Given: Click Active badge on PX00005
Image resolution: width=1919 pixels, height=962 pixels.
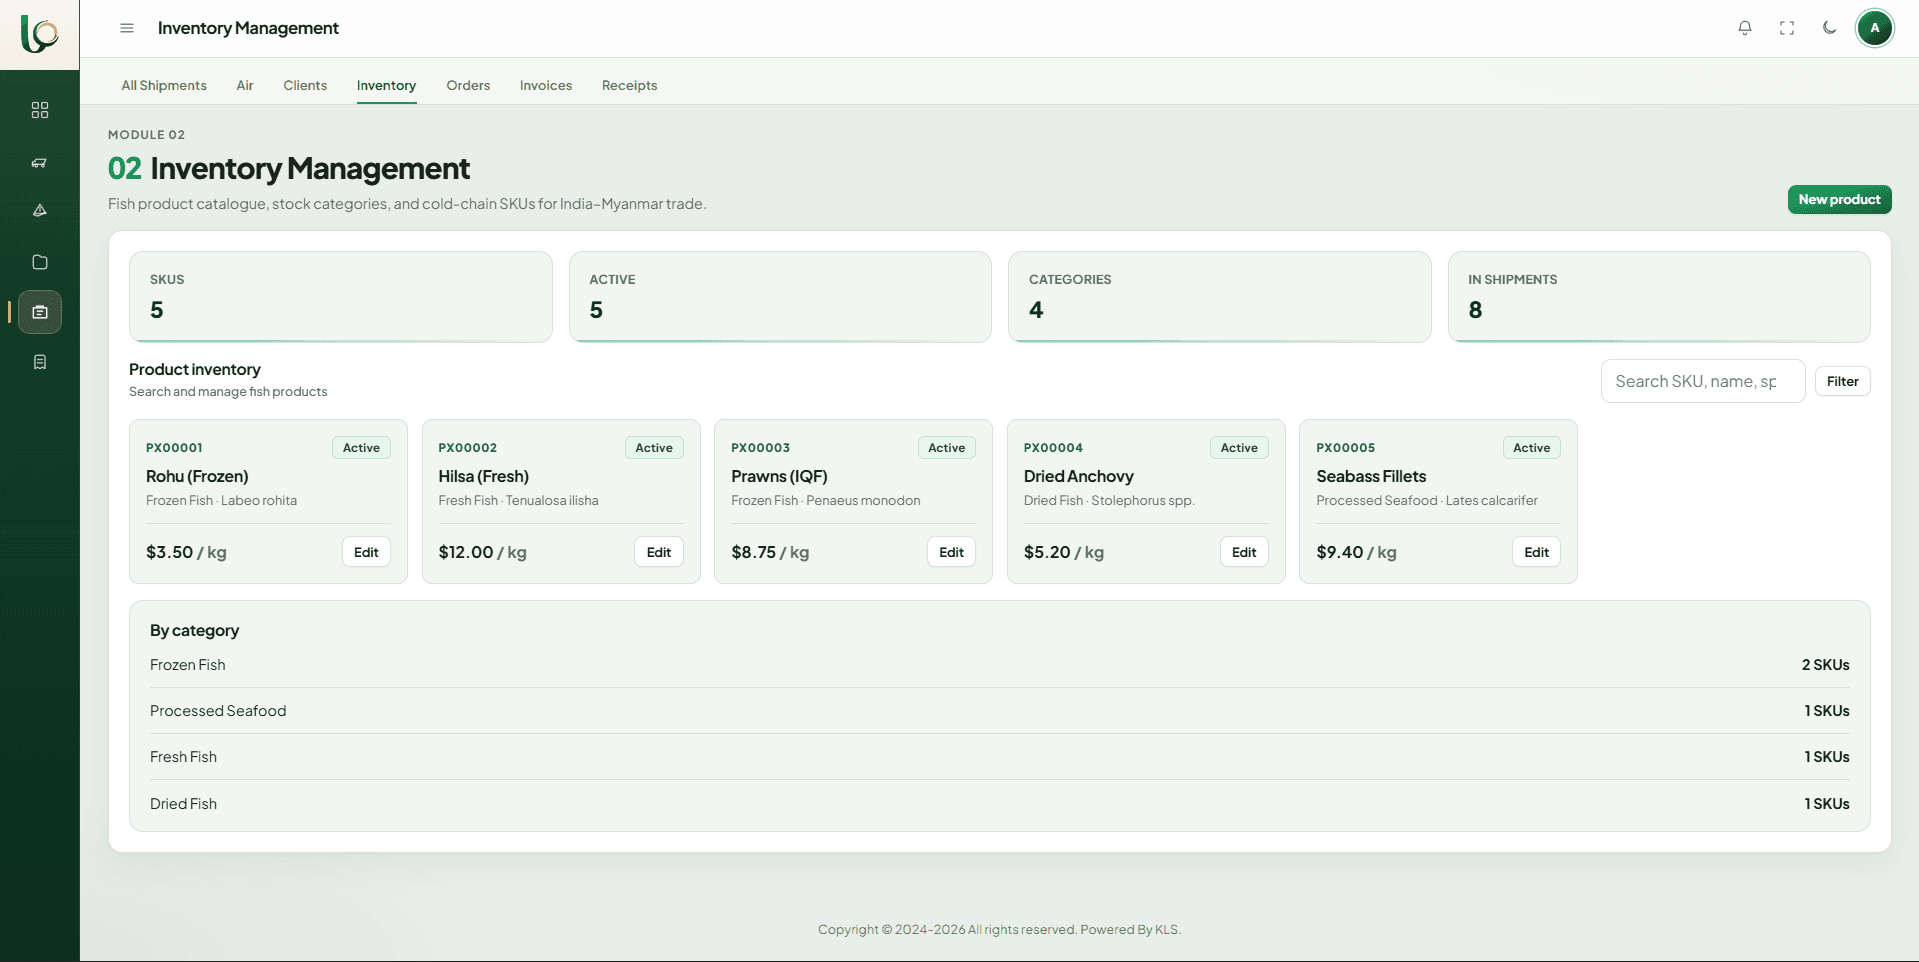Looking at the screenshot, I should (1531, 448).
